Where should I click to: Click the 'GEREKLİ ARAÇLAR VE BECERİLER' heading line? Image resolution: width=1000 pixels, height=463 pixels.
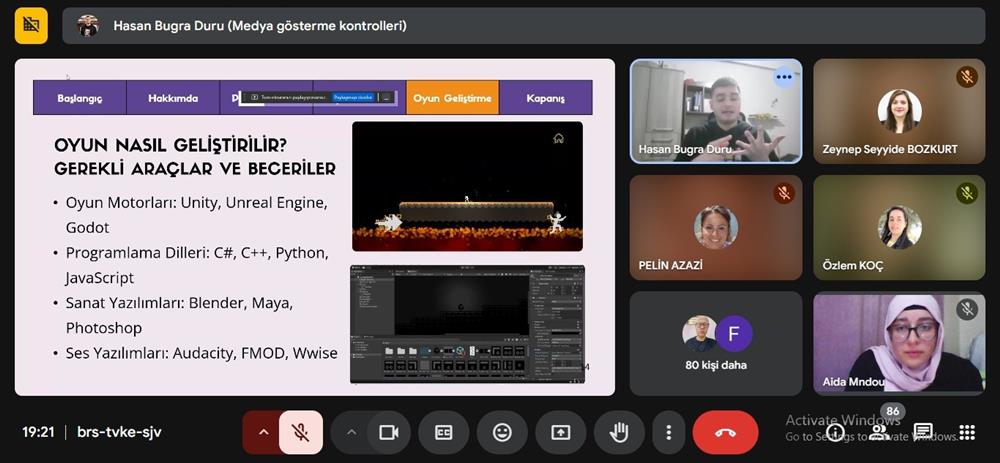coord(195,169)
